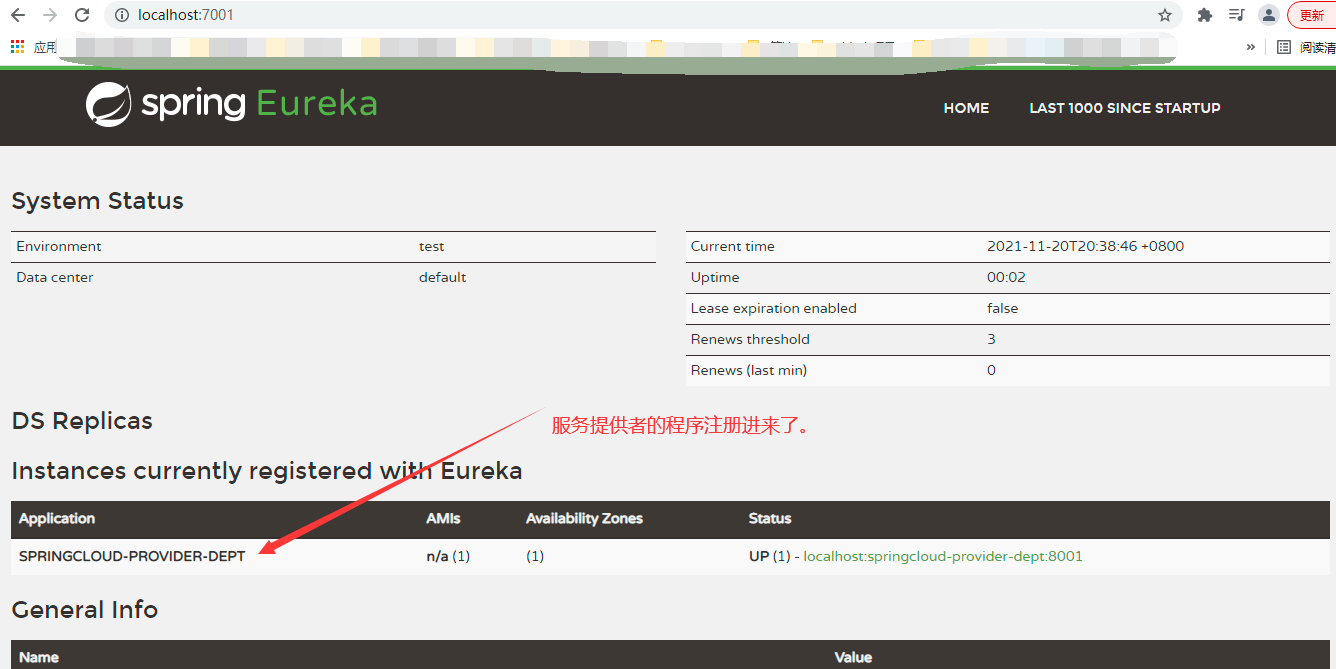Select the Renews (last min) label
Image resolution: width=1336 pixels, height=669 pixels.
tap(748, 370)
